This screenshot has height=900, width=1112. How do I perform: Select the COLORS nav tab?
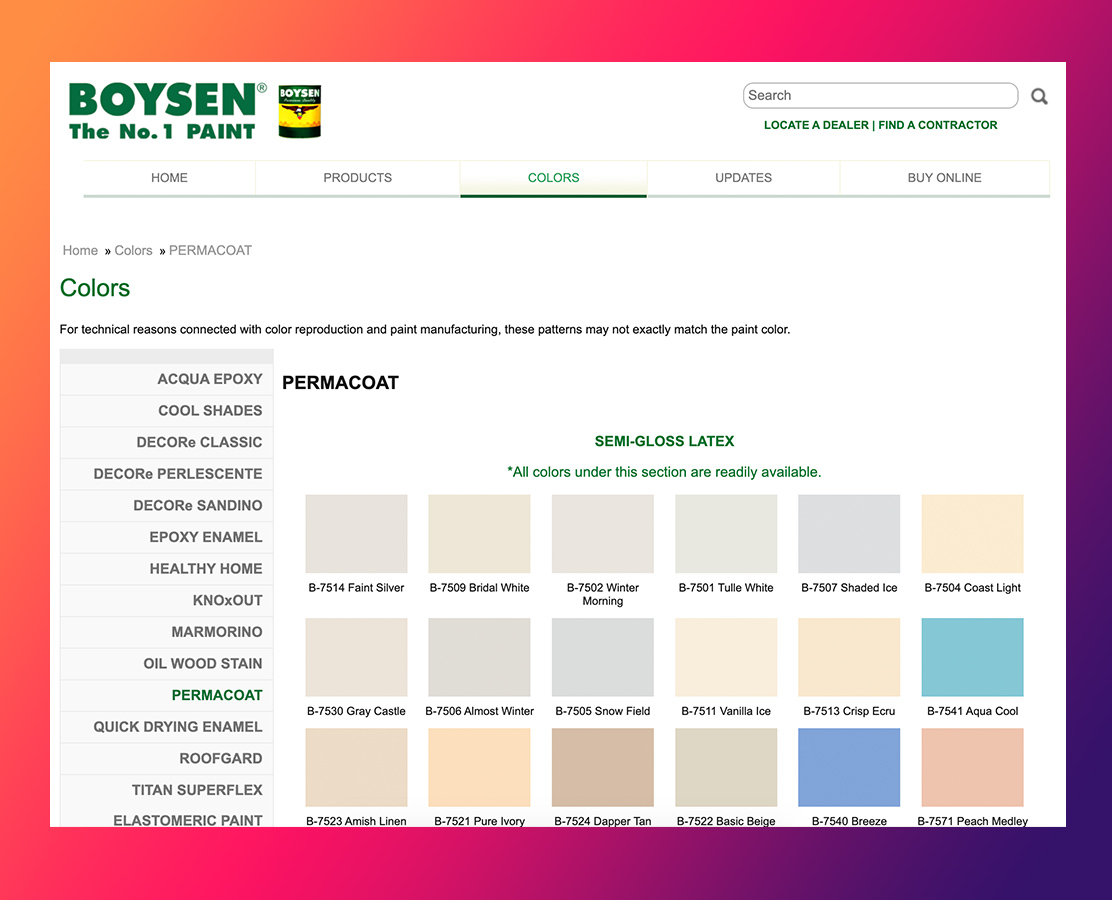[553, 178]
